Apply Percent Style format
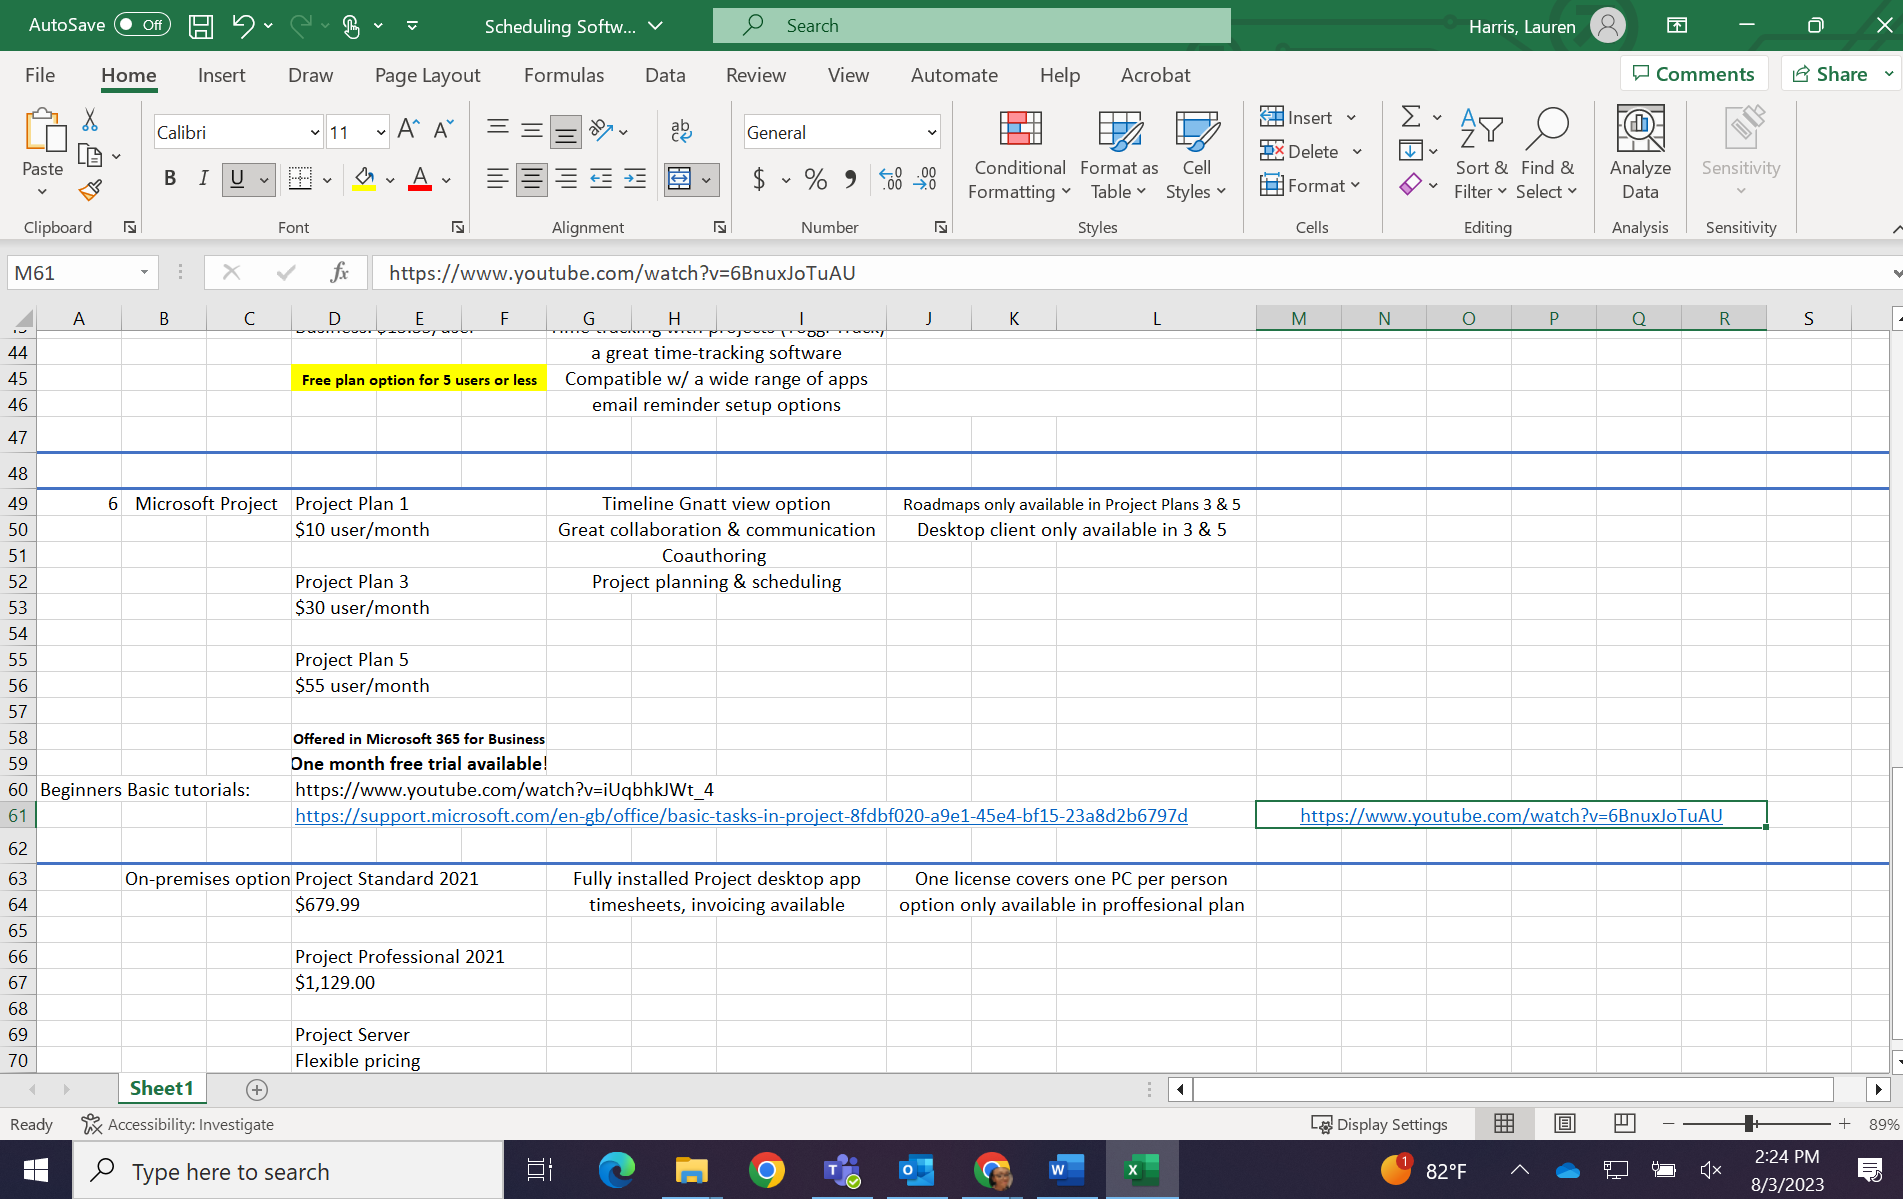The width and height of the screenshot is (1903, 1199). pos(816,179)
